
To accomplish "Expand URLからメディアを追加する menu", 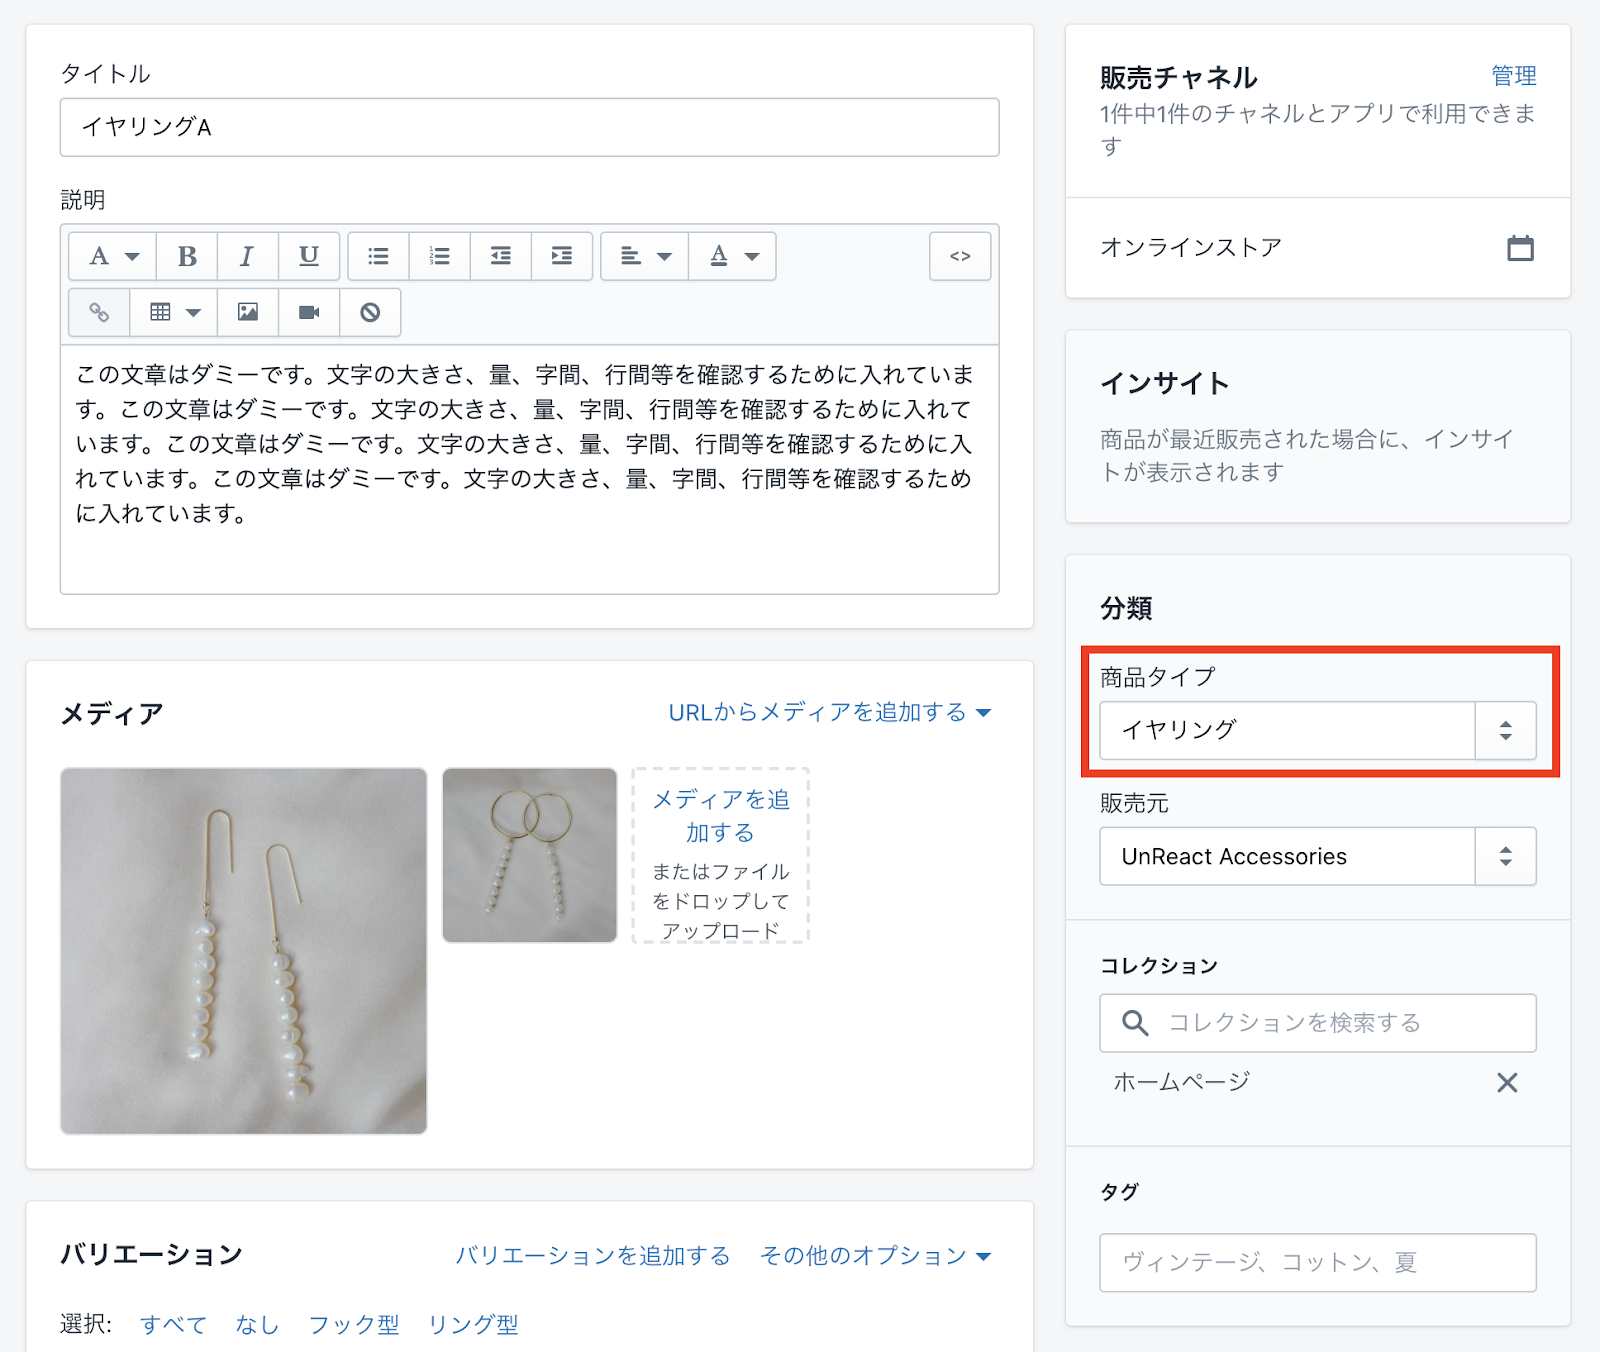I will click(x=829, y=713).
